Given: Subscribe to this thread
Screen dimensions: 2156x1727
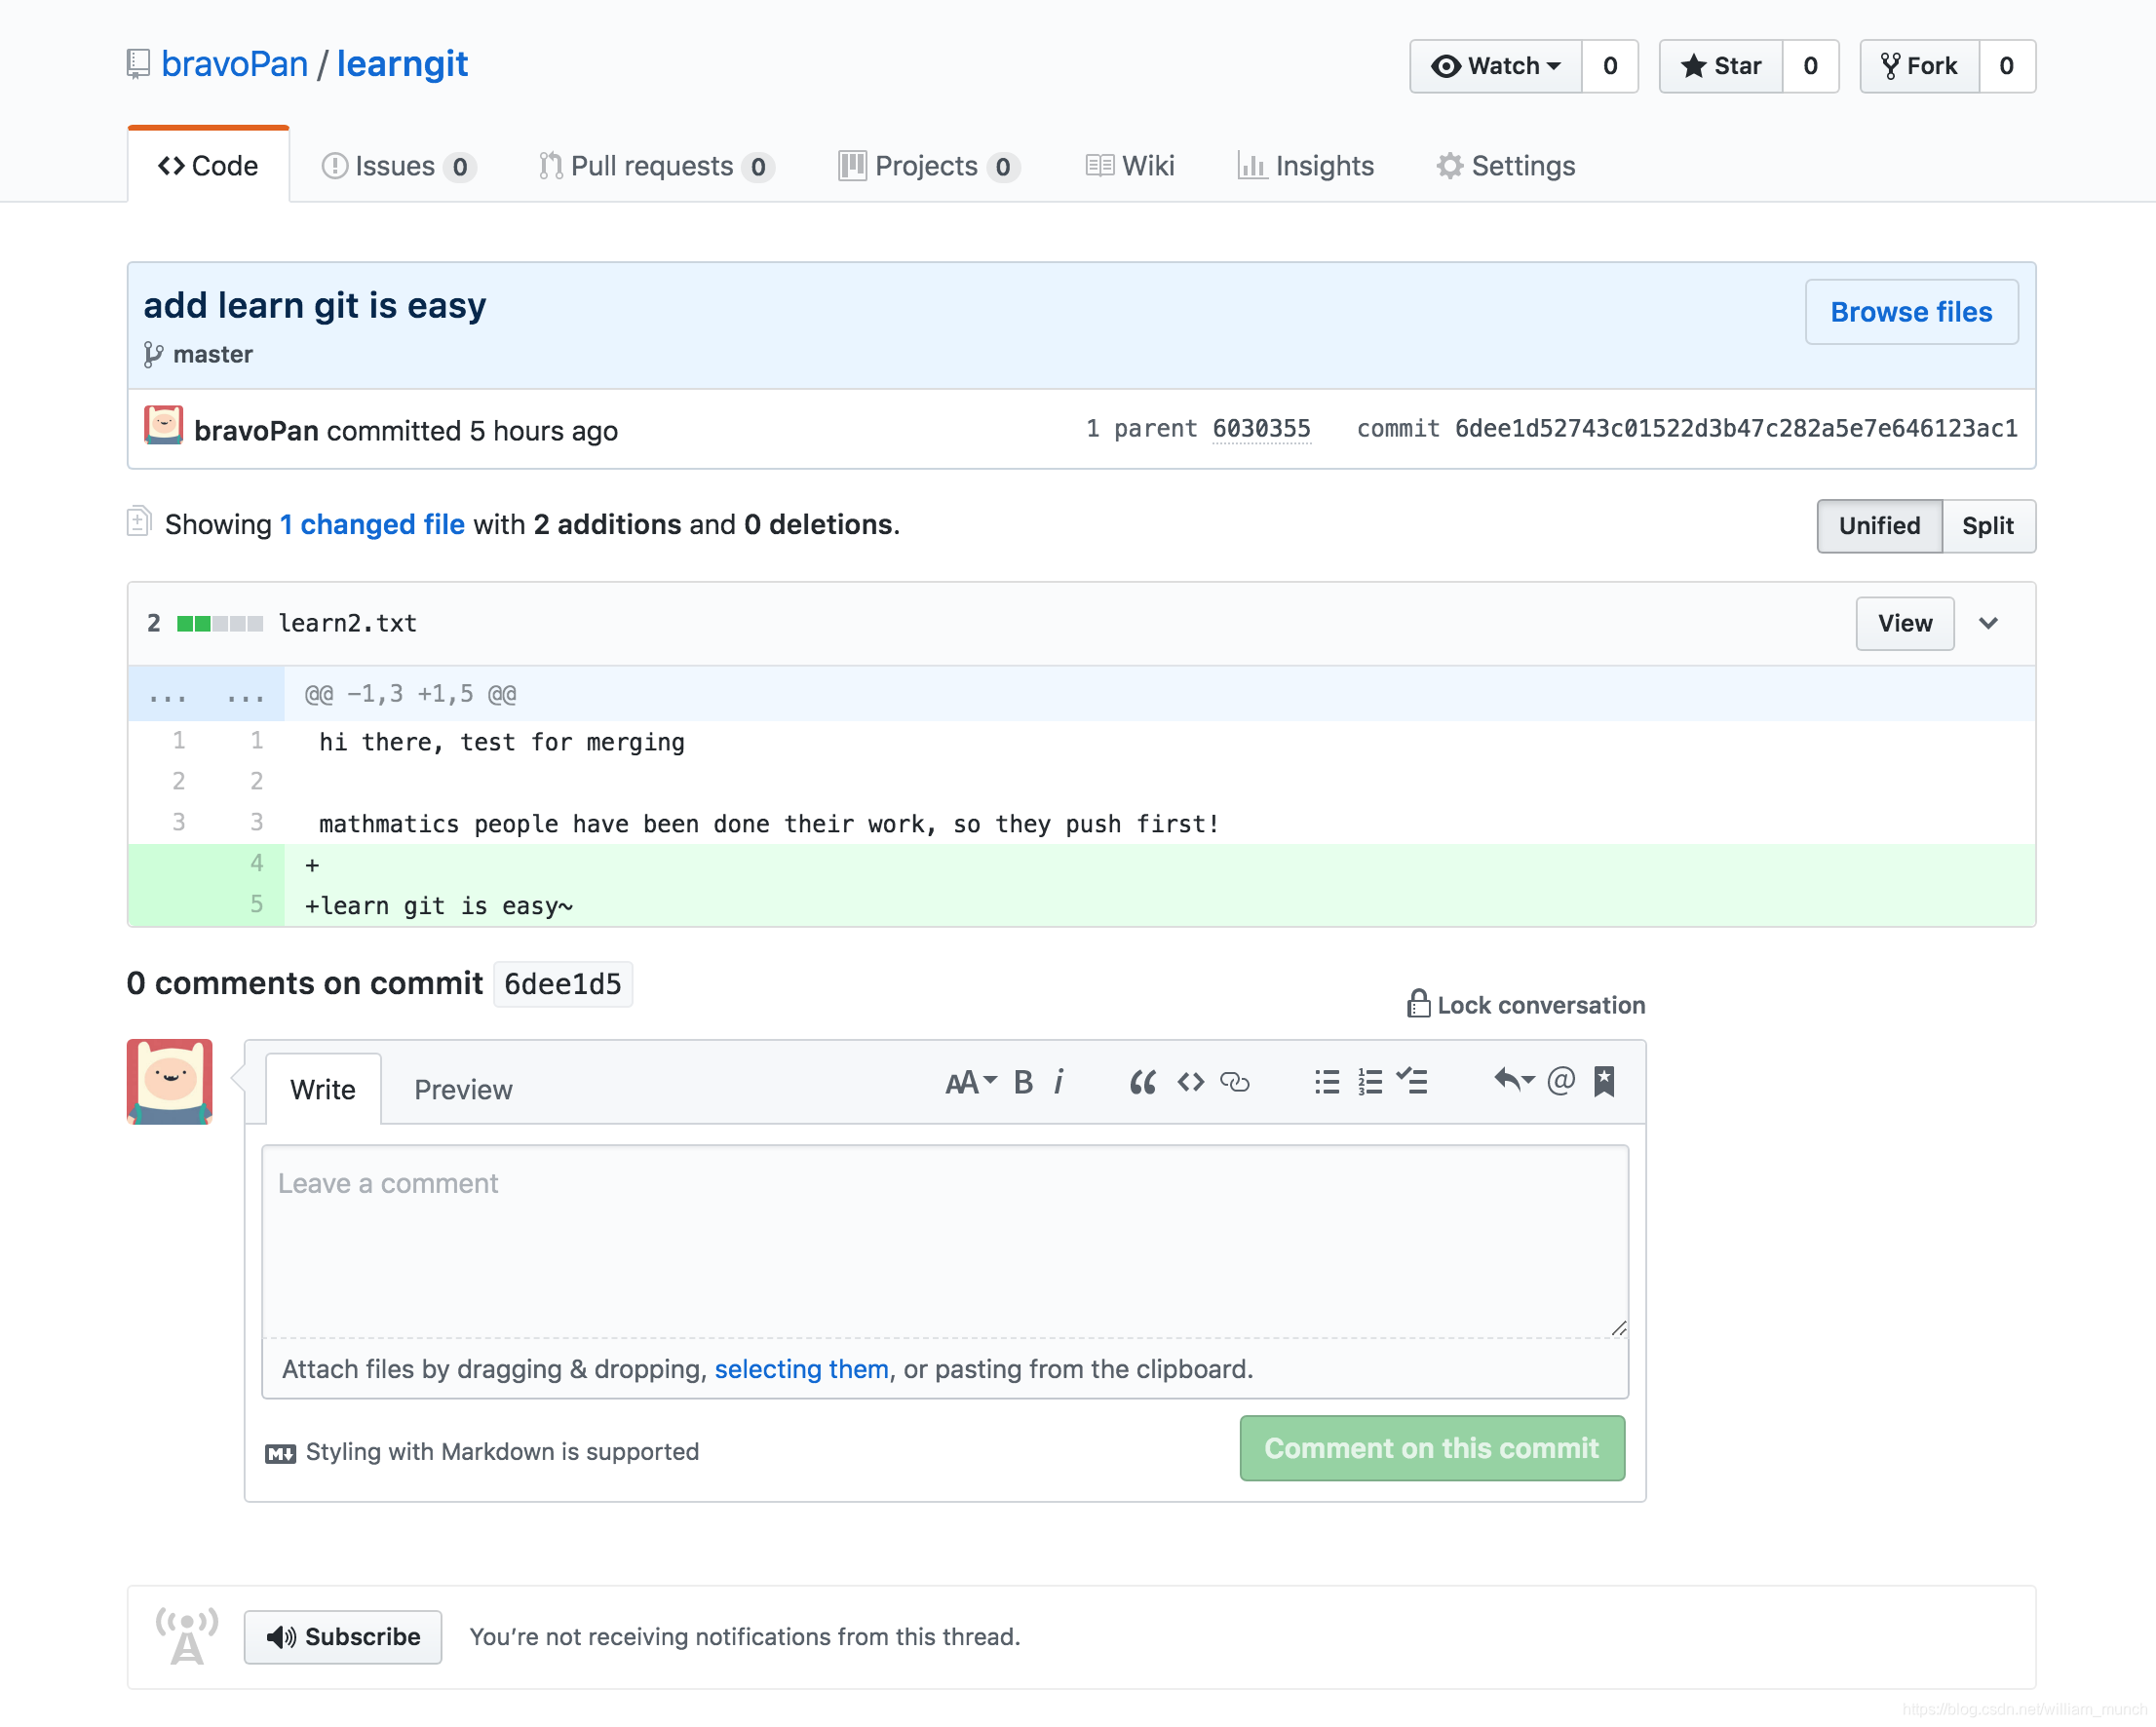Looking at the screenshot, I should tap(343, 1637).
